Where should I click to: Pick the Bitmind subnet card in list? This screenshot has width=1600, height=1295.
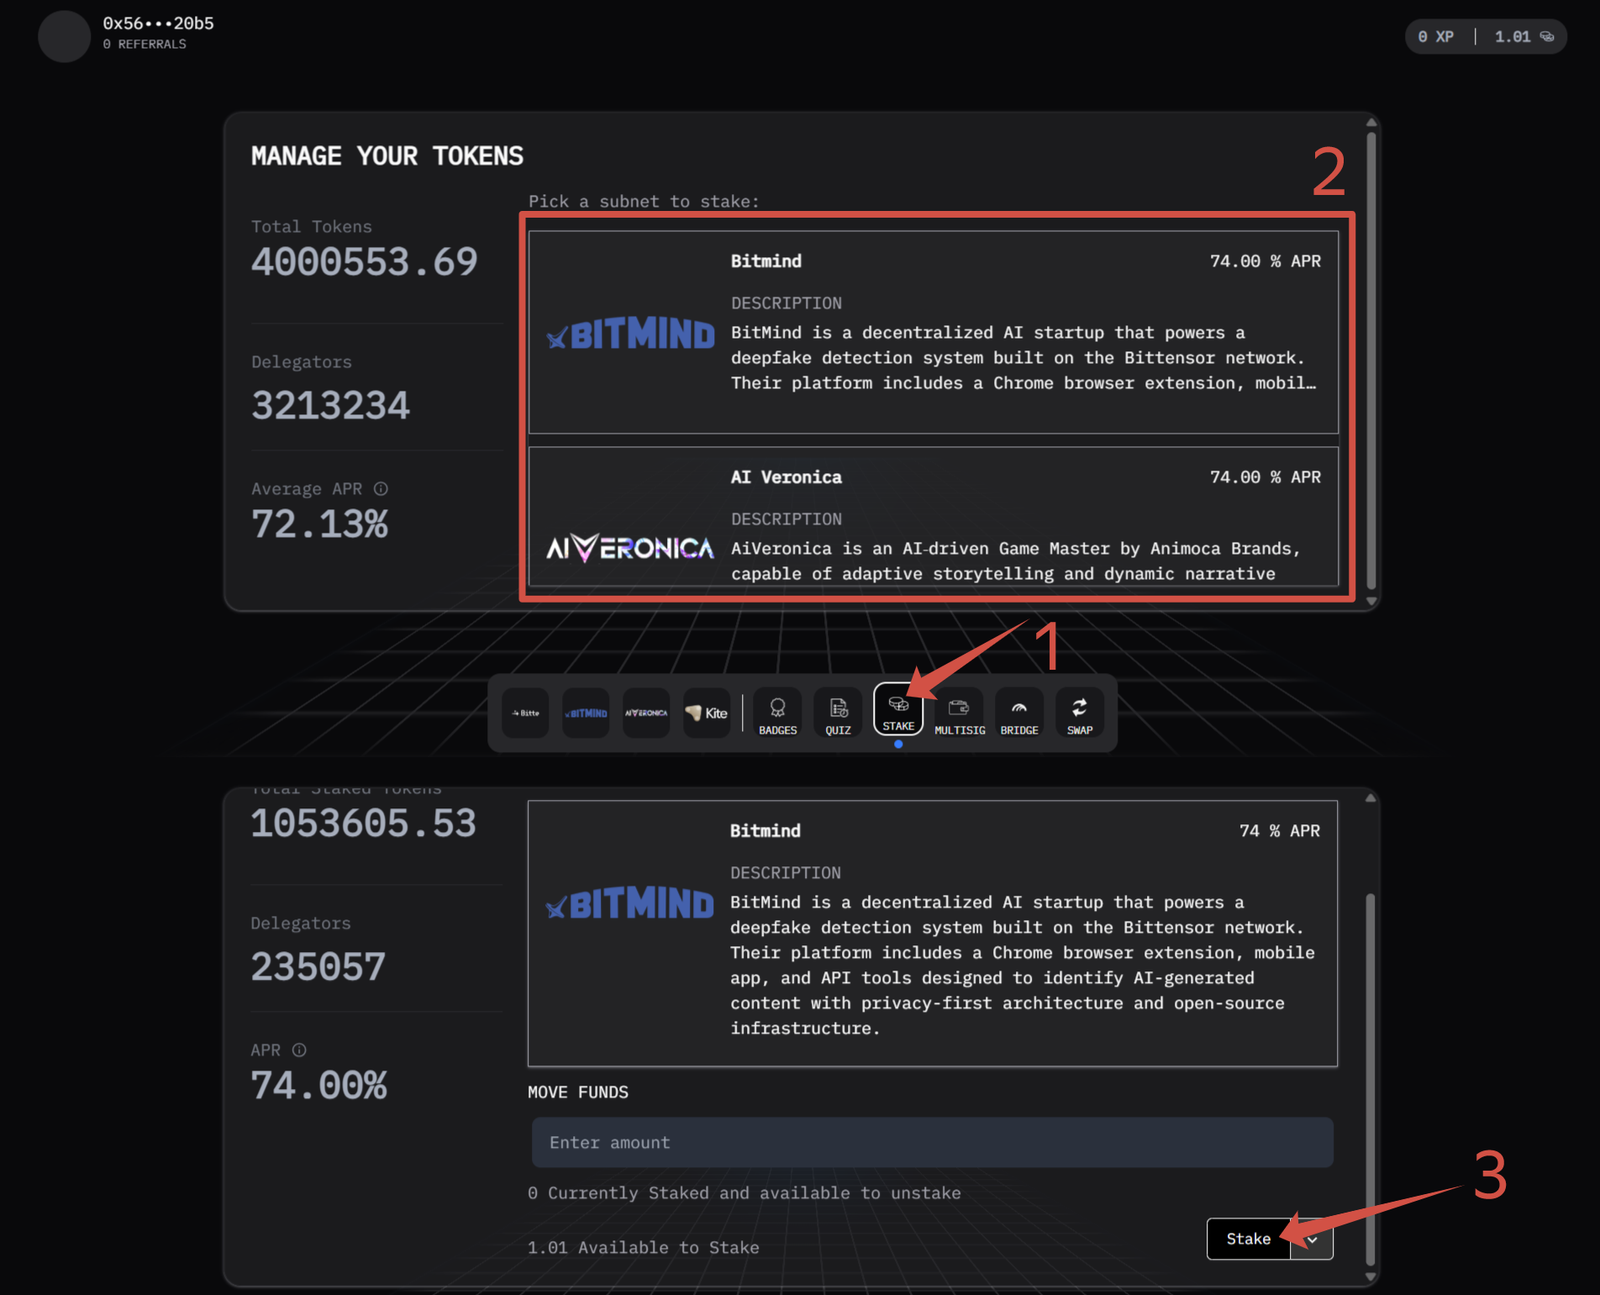pos(932,332)
